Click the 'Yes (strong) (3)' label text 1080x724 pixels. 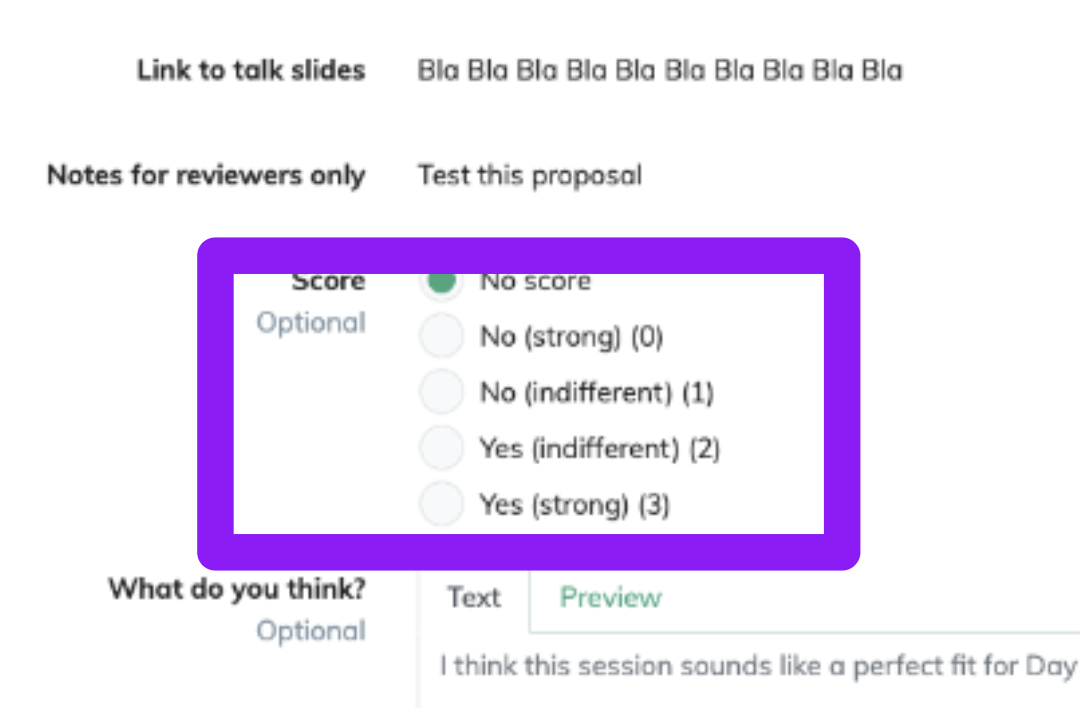click(x=575, y=505)
